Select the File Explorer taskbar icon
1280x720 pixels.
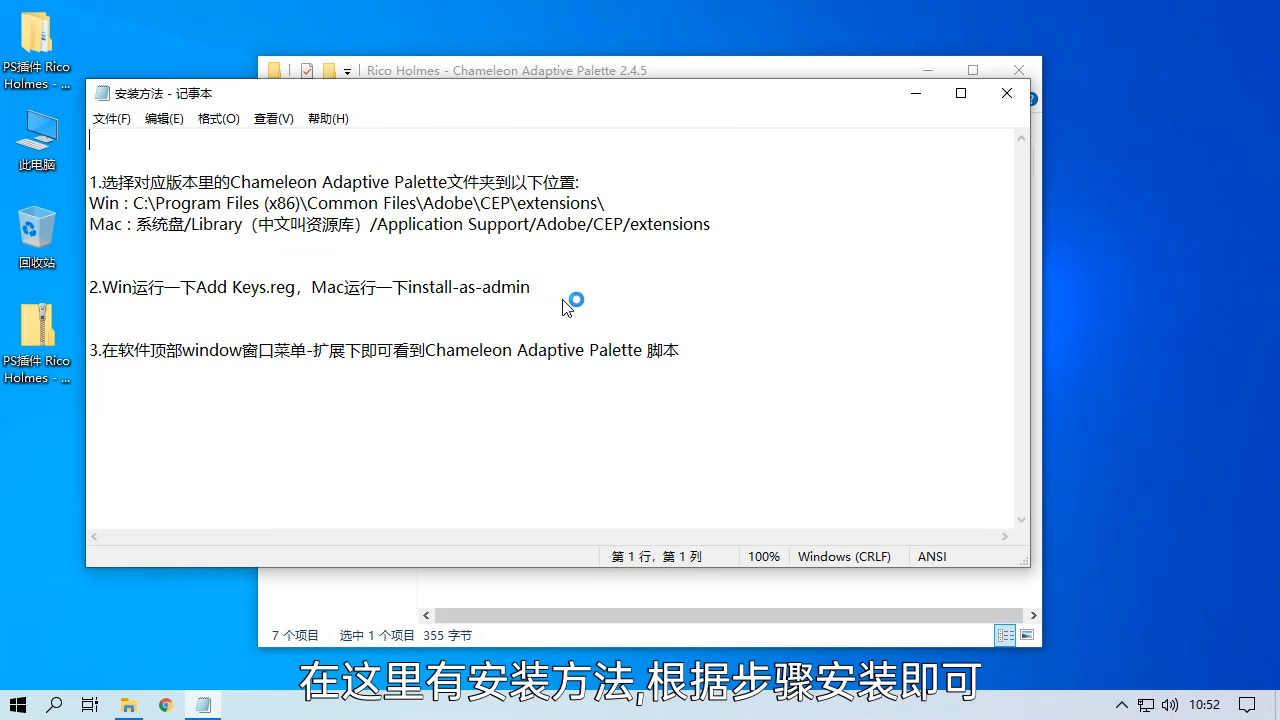(x=128, y=705)
